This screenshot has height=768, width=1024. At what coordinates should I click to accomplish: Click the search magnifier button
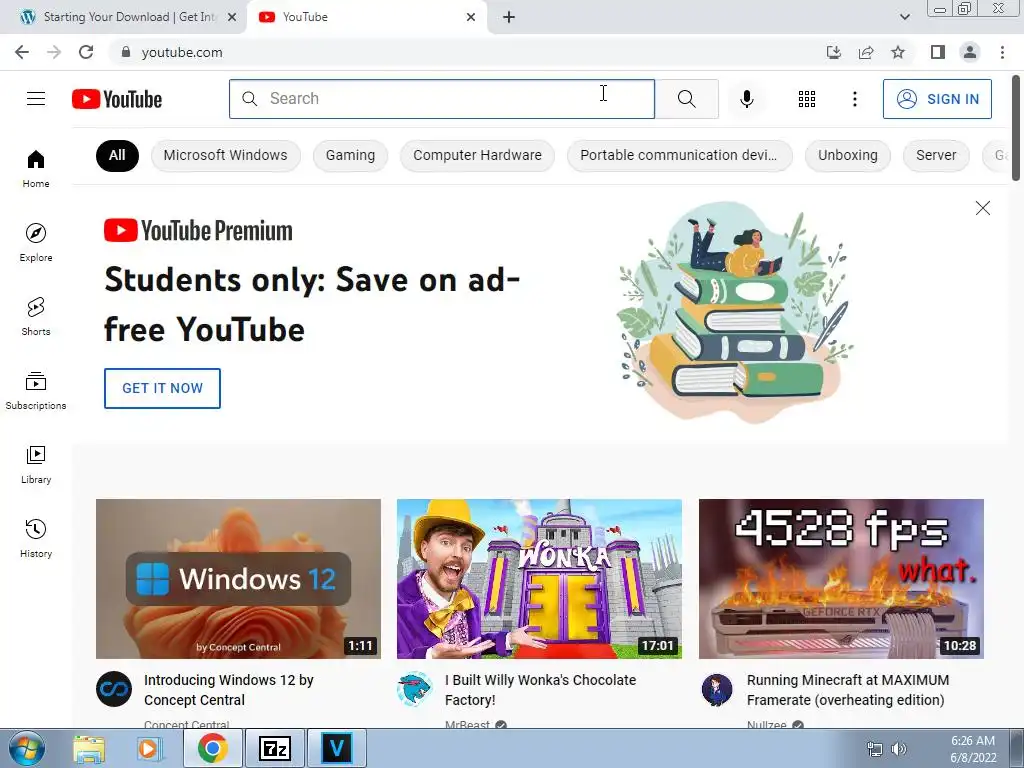[686, 99]
